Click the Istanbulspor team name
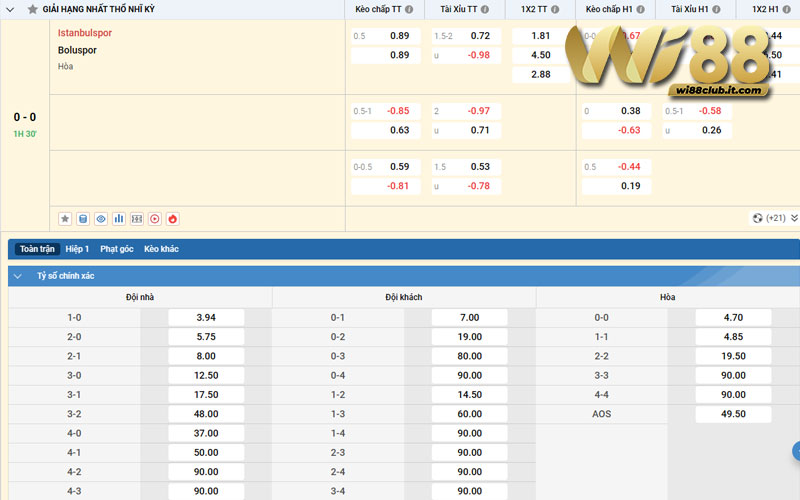Screen dimensions: 800x500 click(x=85, y=33)
